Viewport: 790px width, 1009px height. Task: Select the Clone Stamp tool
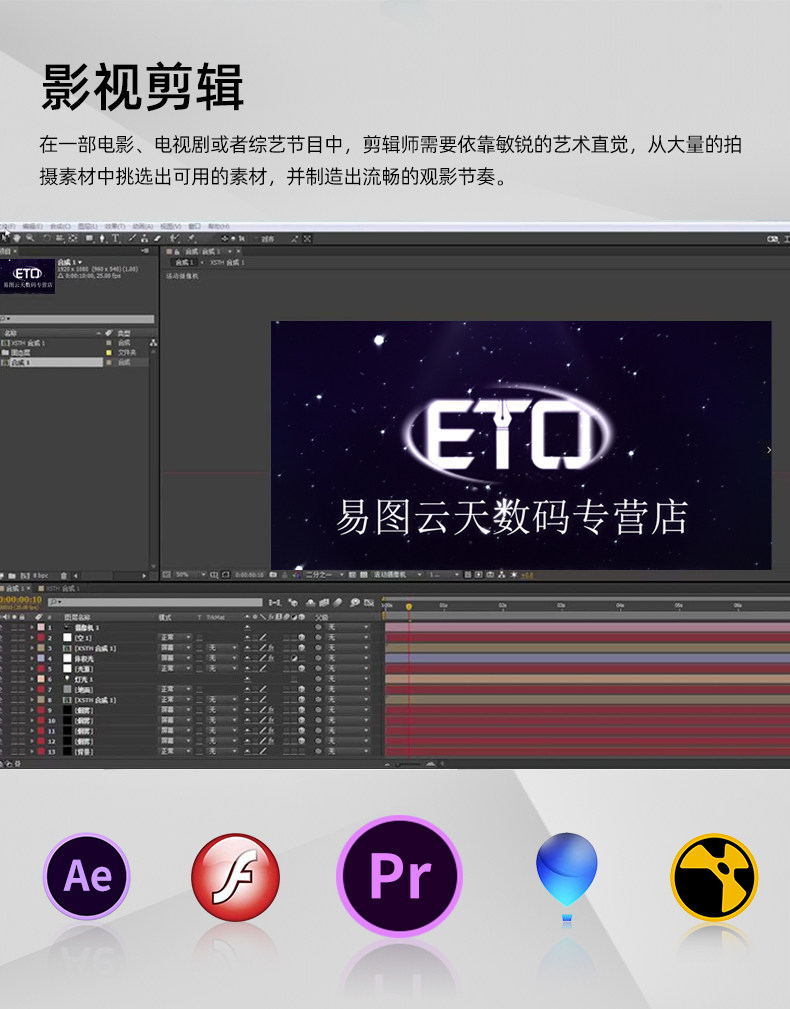[x=144, y=239]
